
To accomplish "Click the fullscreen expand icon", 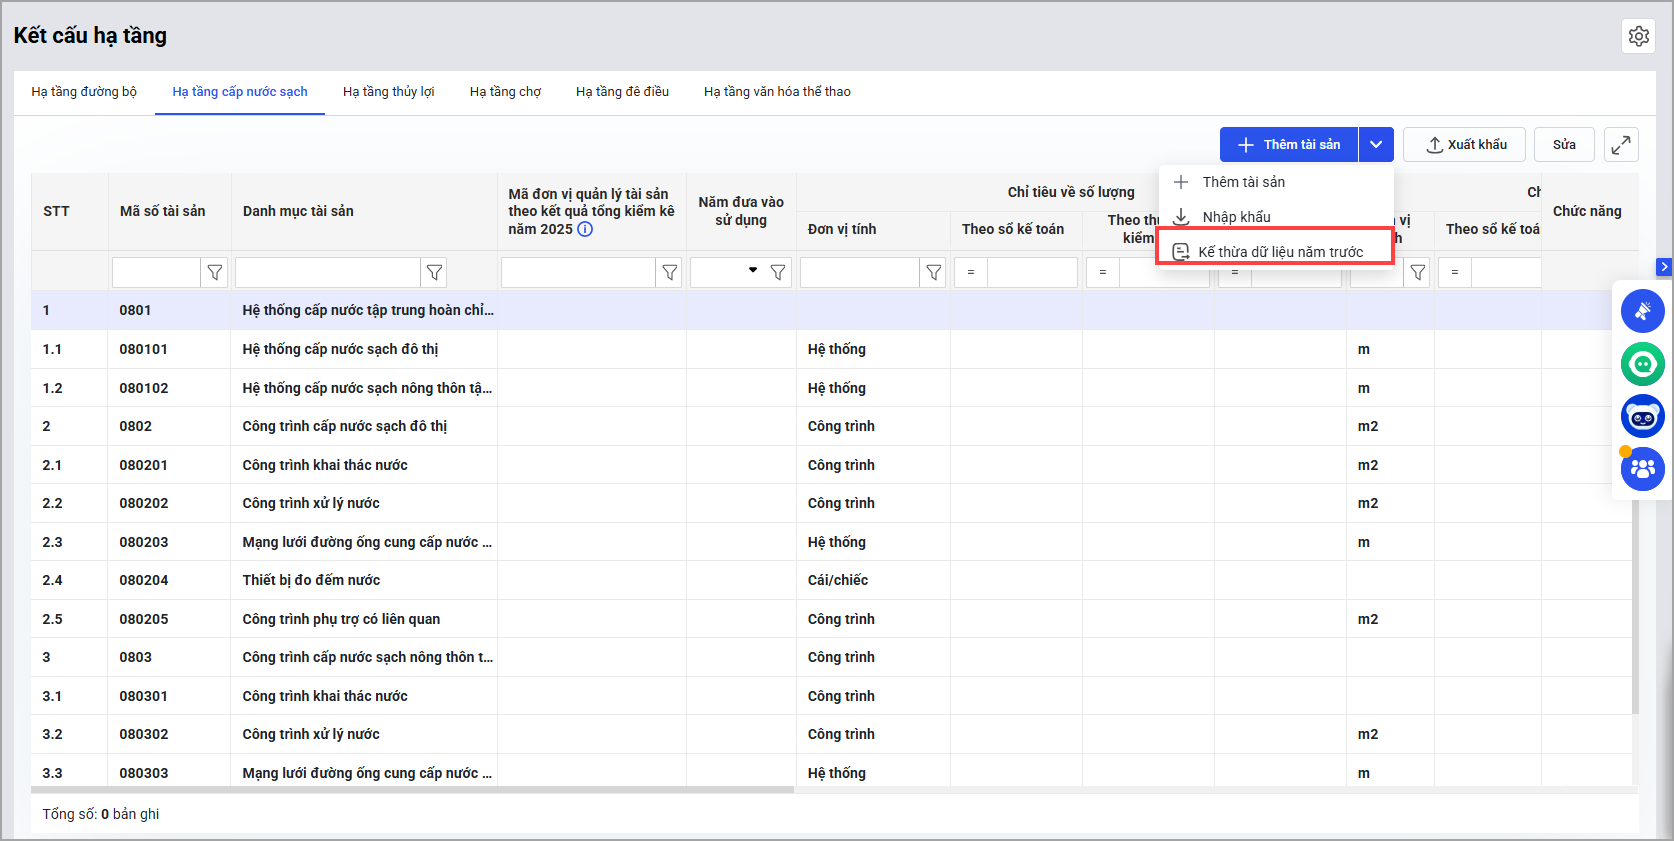I will (x=1621, y=145).
